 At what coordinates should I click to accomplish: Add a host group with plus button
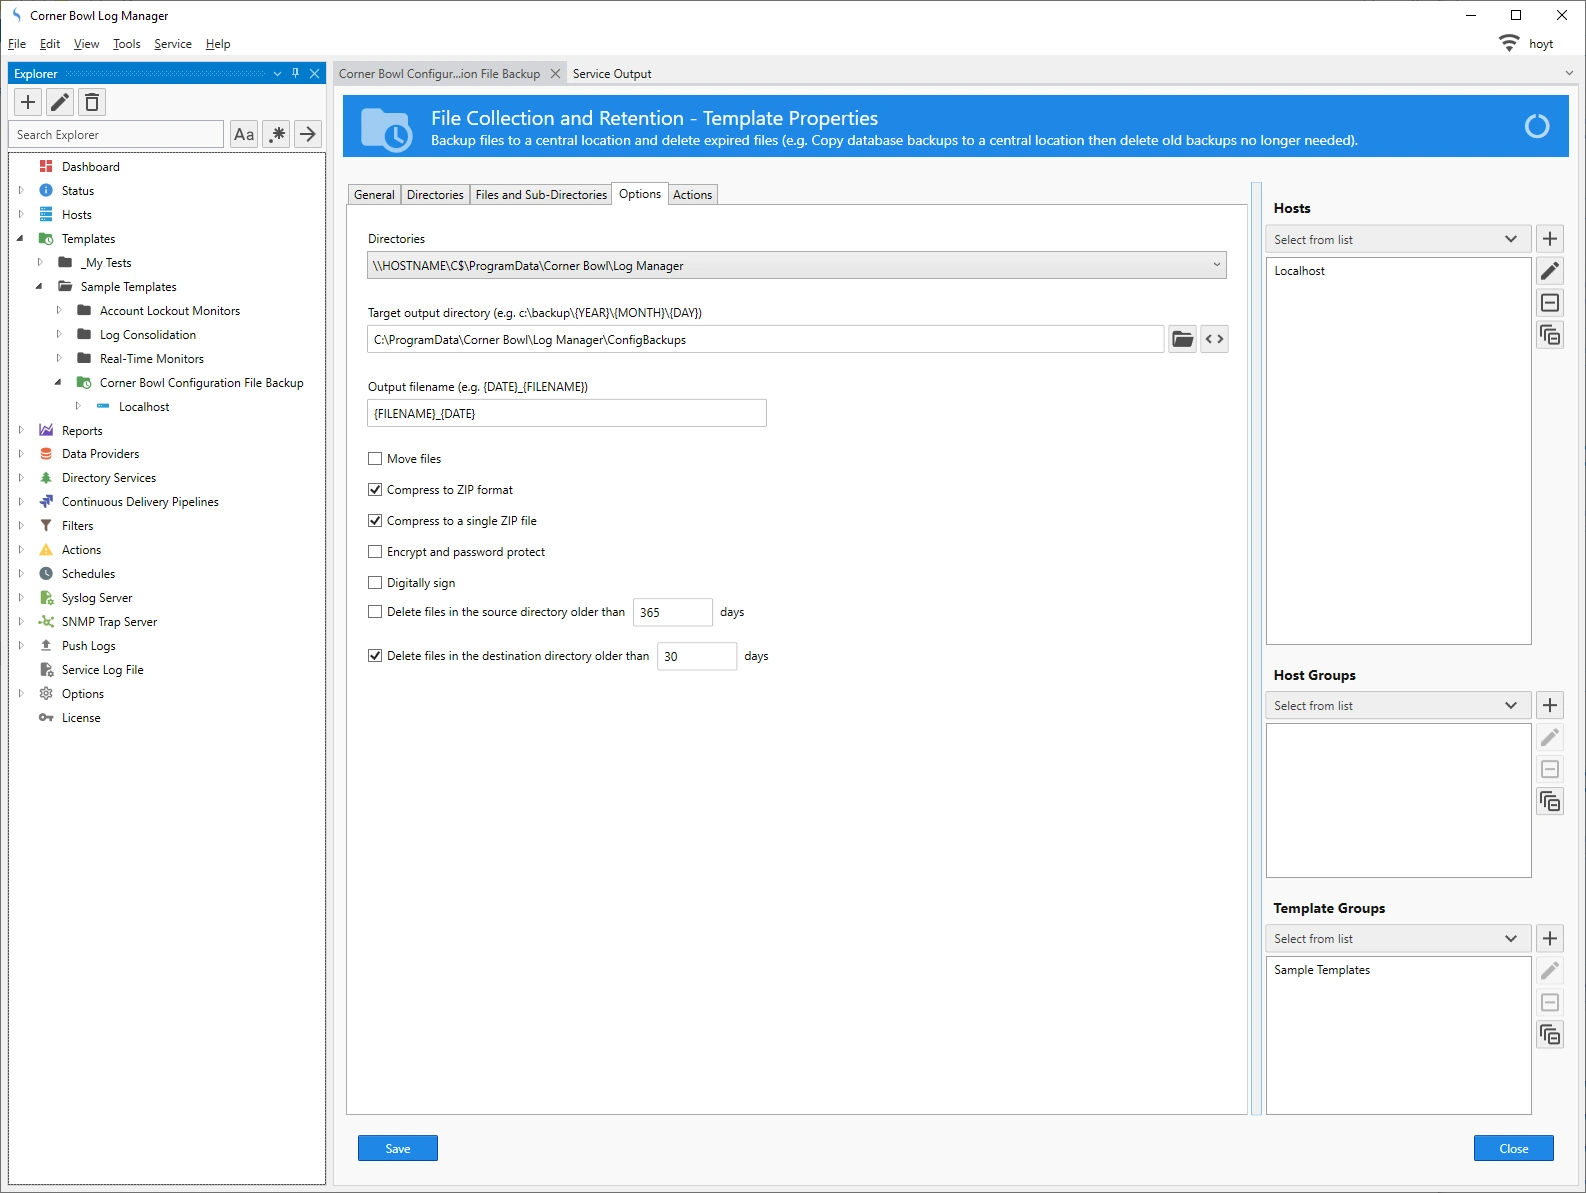[1550, 705]
